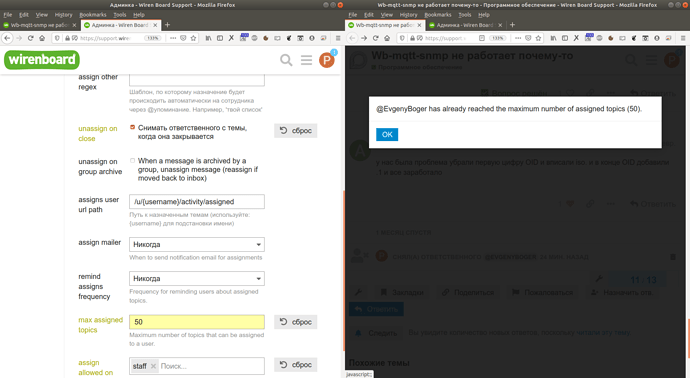Image resolution: width=690 pixels, height=378 pixels.
Task: Open the Edit menu in Wb-mqtt-snmp window
Action: point(369,15)
